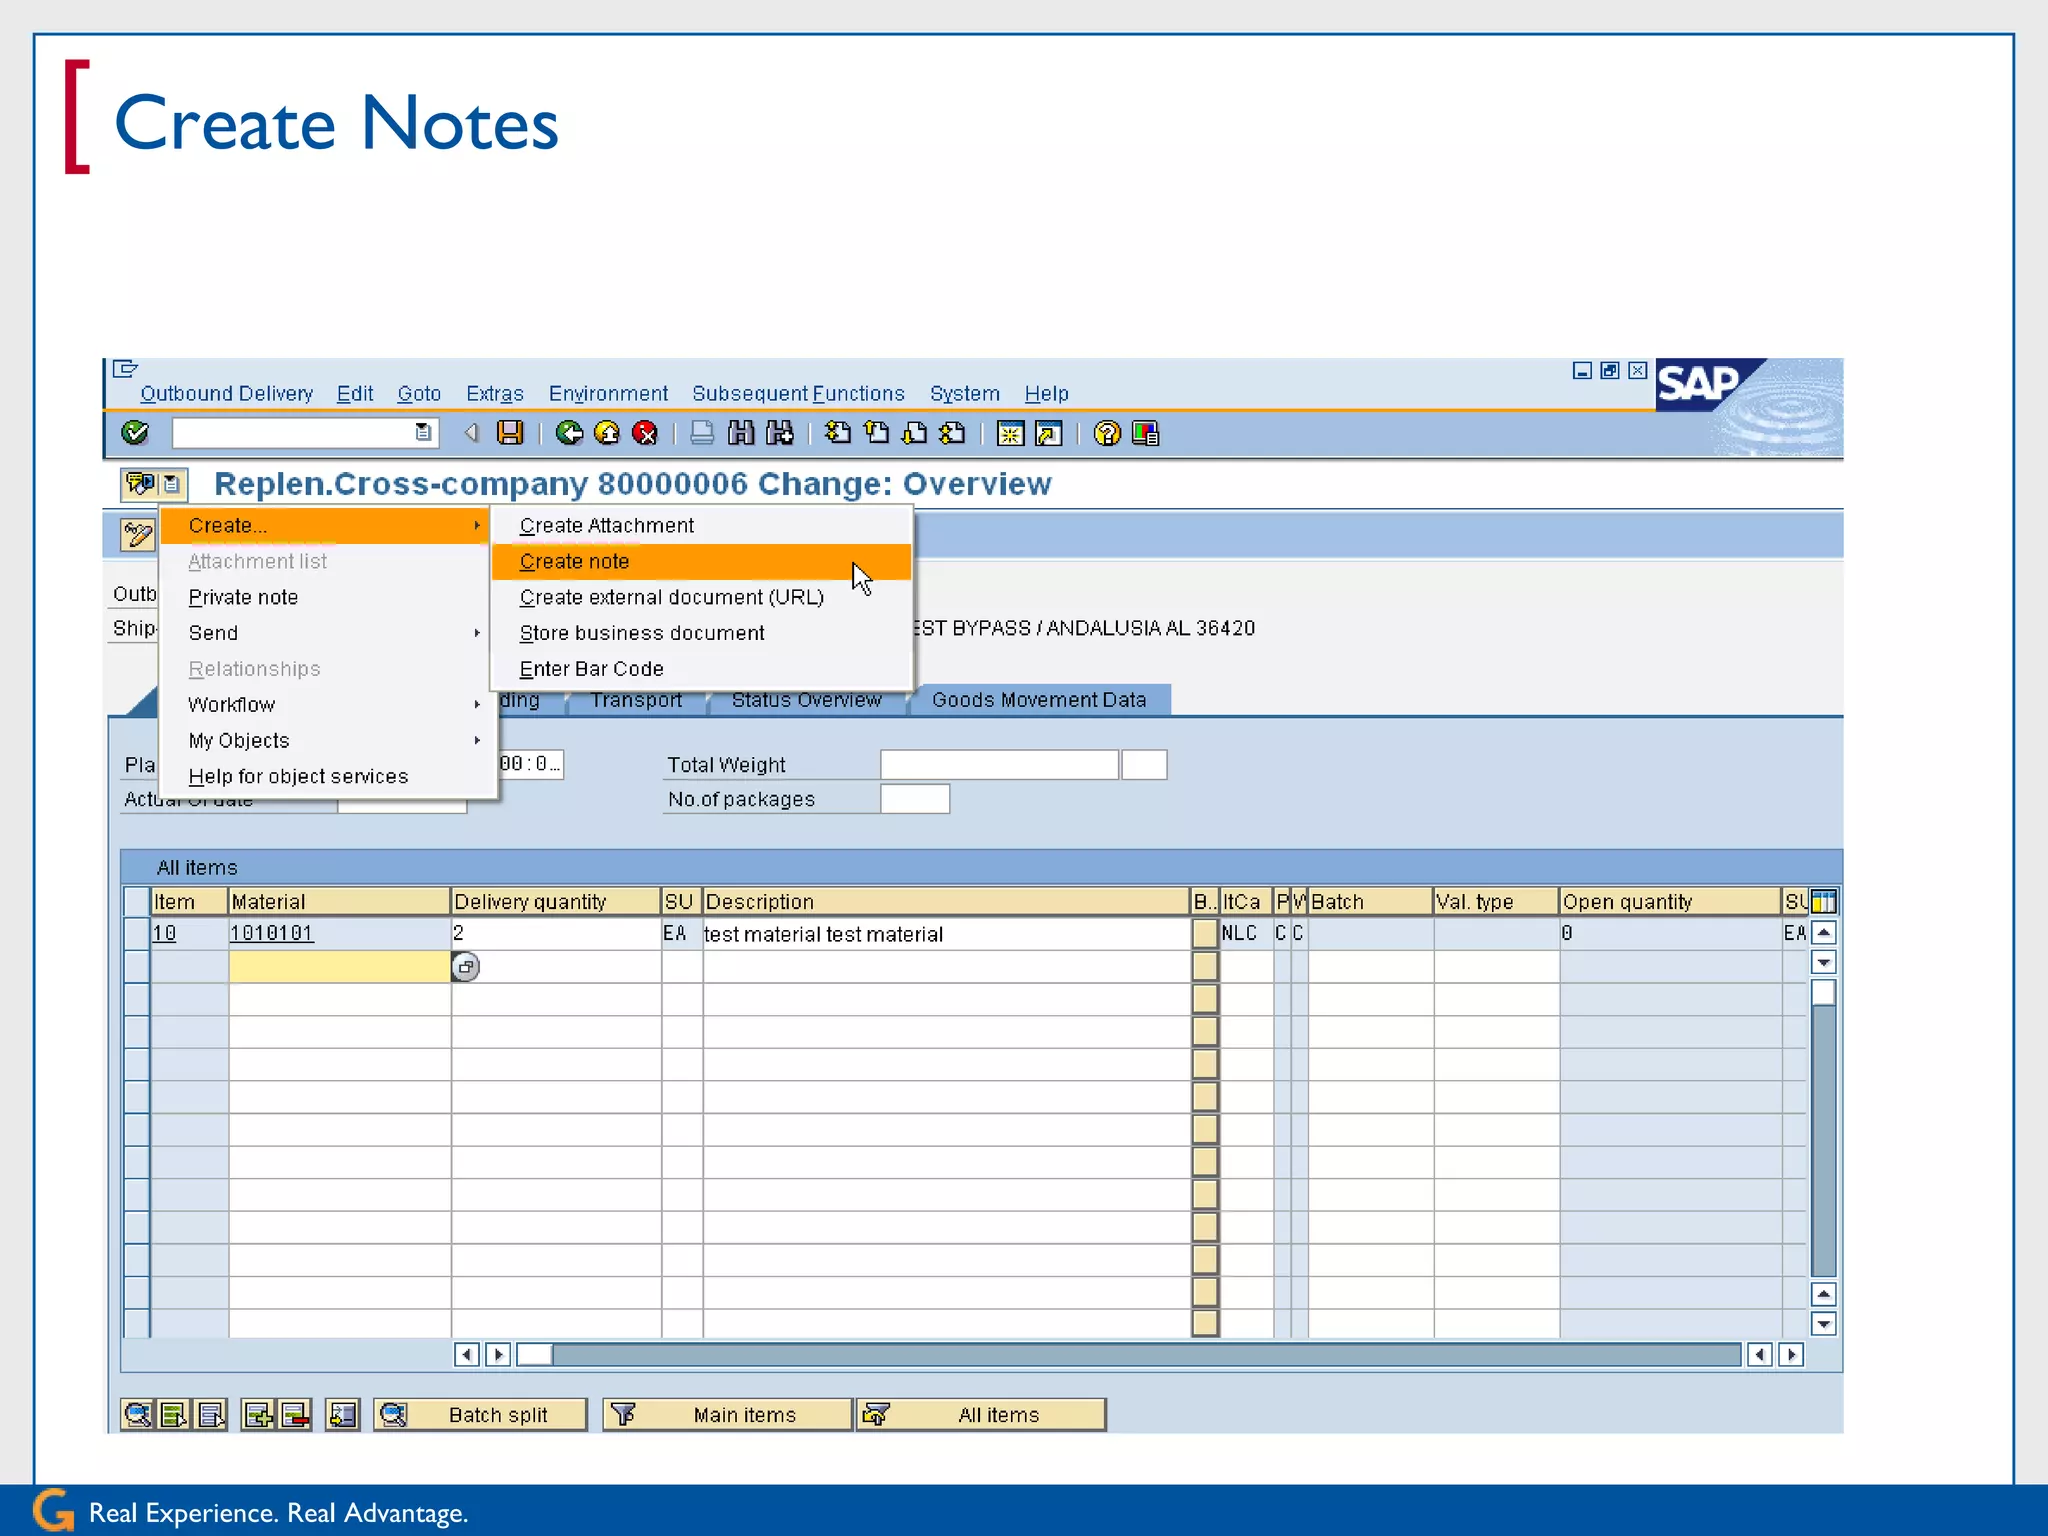Image resolution: width=2048 pixels, height=1536 pixels.
Task: Click the Services for Object icon
Action: tap(141, 484)
